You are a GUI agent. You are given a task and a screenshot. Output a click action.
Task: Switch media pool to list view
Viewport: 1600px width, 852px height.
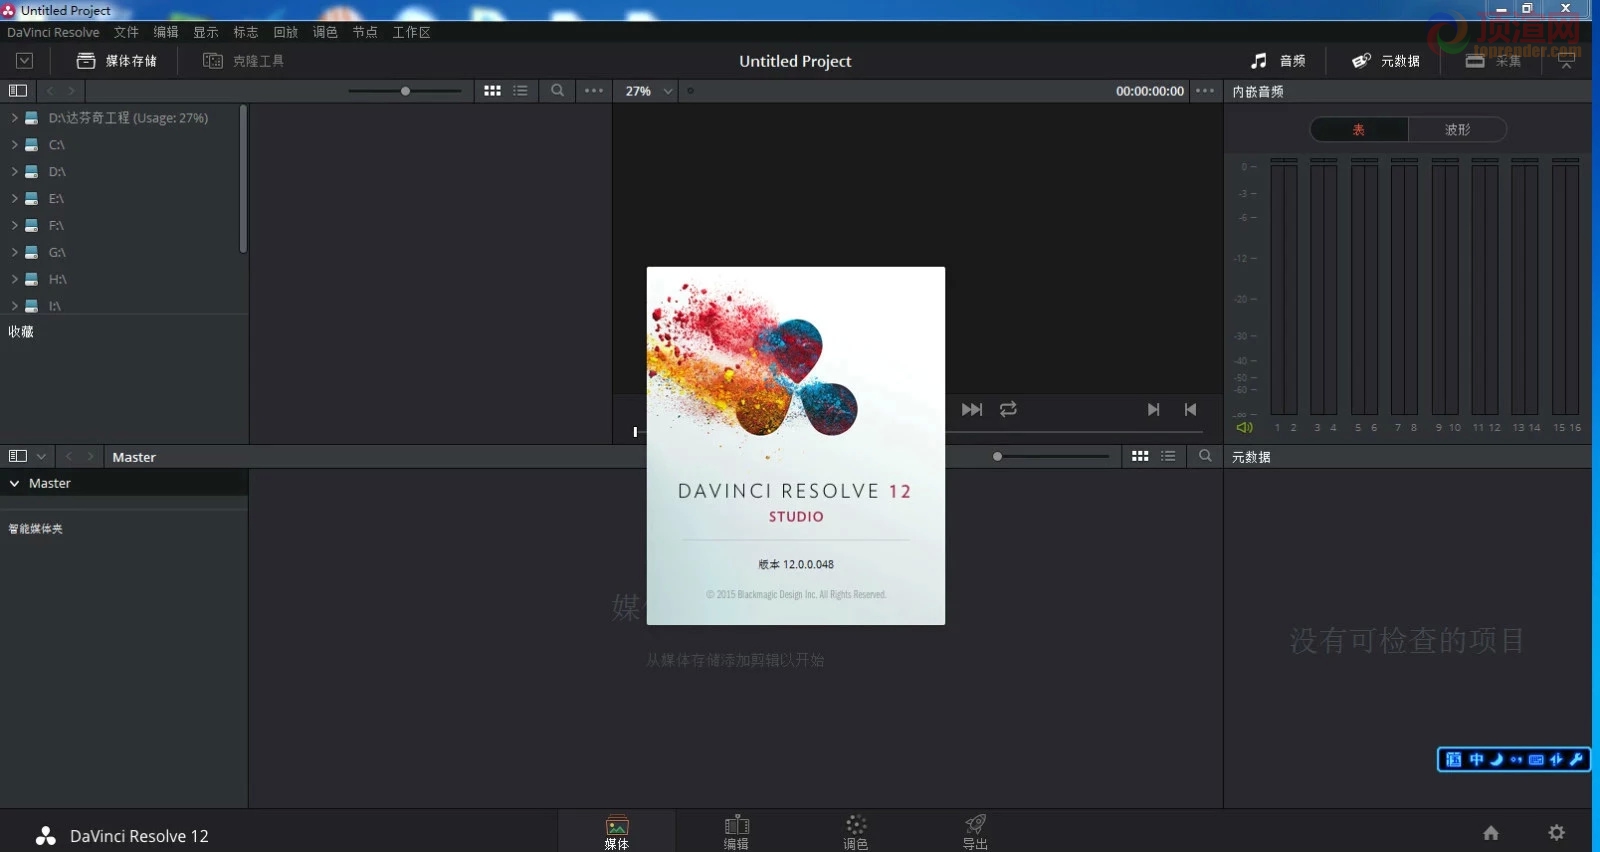click(x=1168, y=456)
